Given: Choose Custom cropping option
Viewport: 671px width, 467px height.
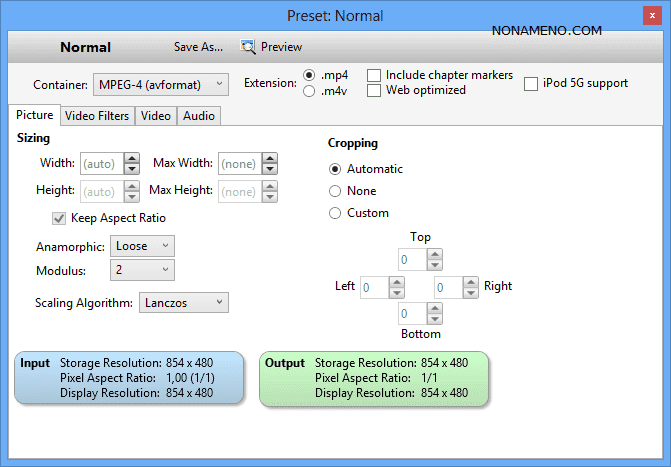Looking at the screenshot, I should [335, 213].
